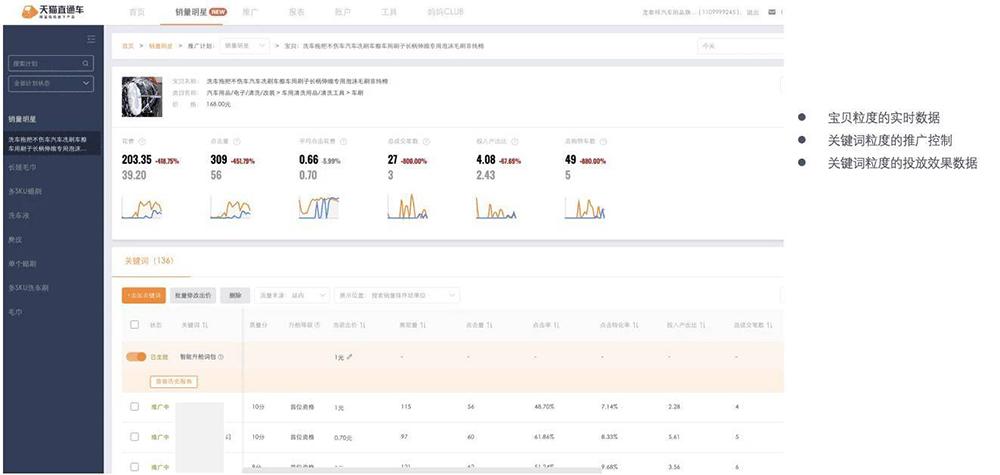Expand the 推广计划 breadcrumb dropdown
The width and height of the screenshot is (1000, 475).
[x=246, y=46]
